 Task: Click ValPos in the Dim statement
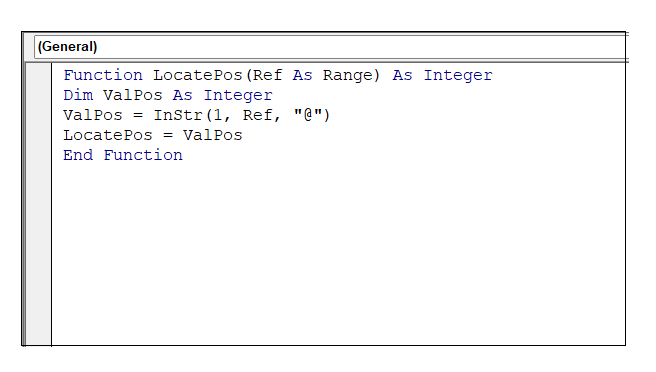133,95
